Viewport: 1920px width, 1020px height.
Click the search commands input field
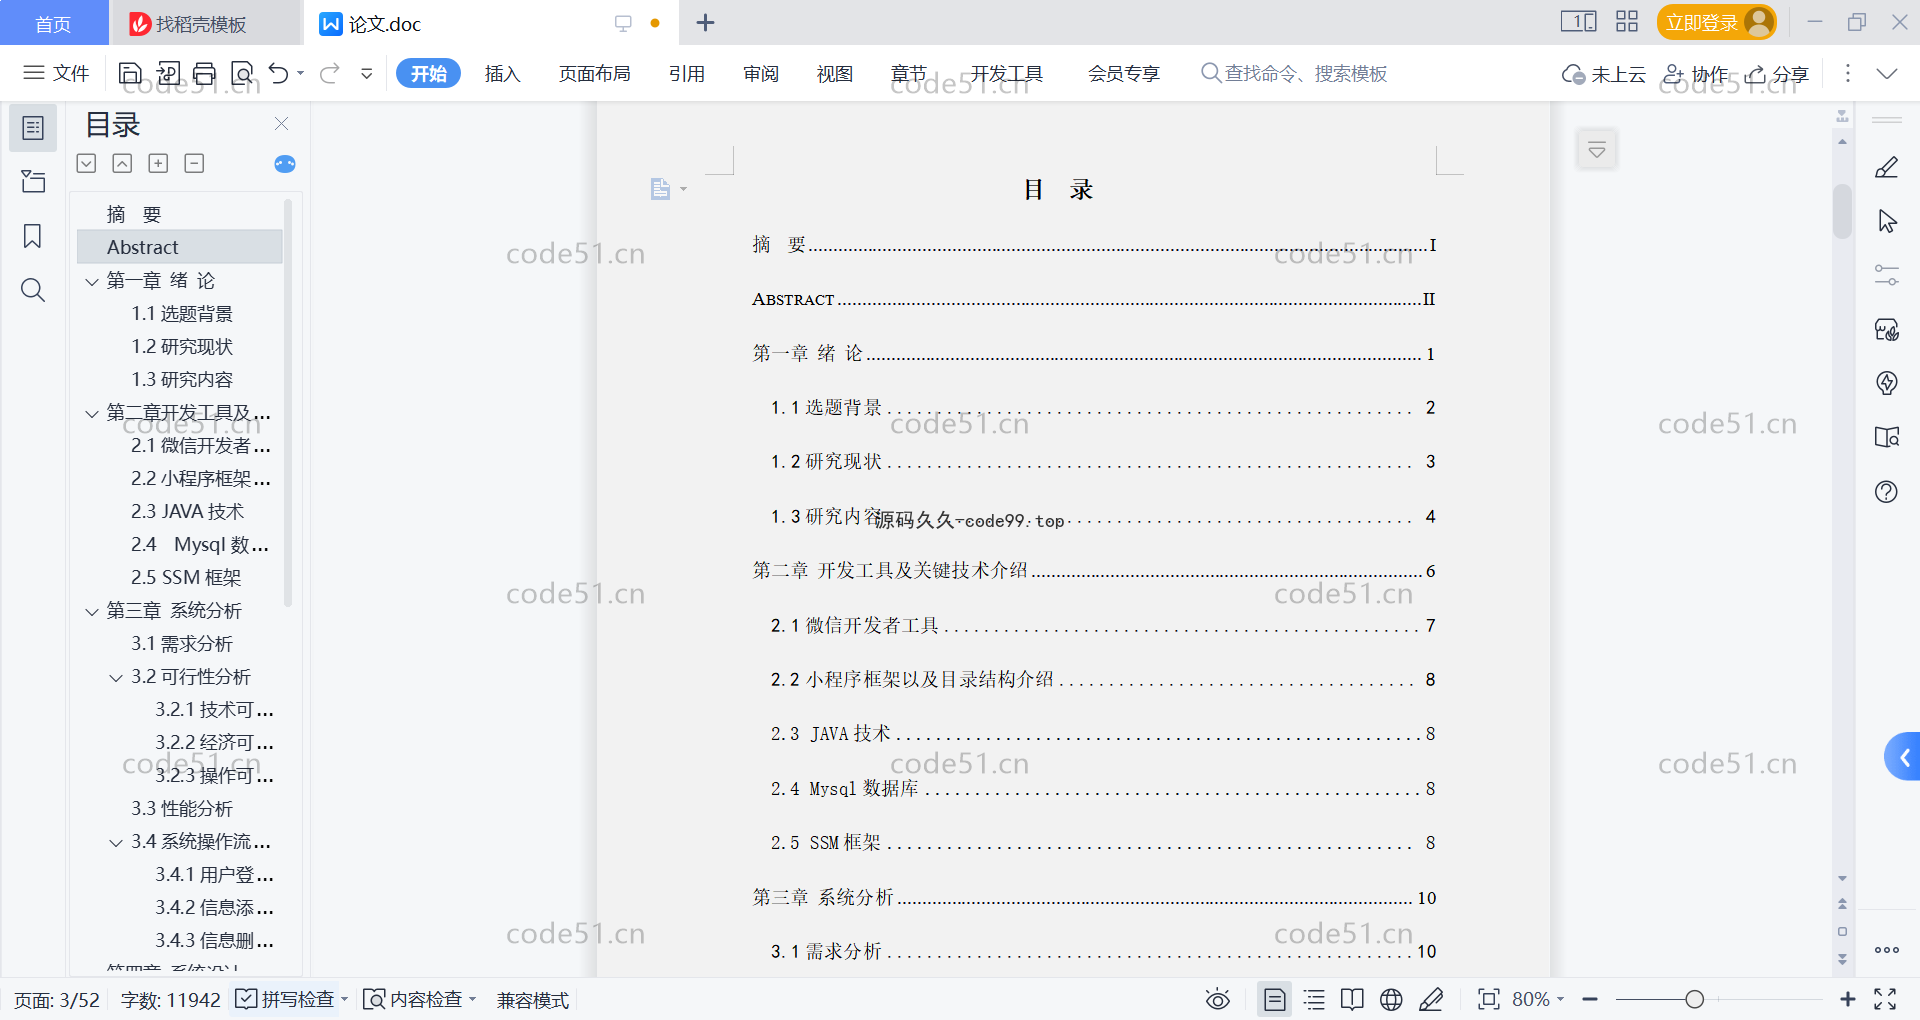[x=1294, y=73]
